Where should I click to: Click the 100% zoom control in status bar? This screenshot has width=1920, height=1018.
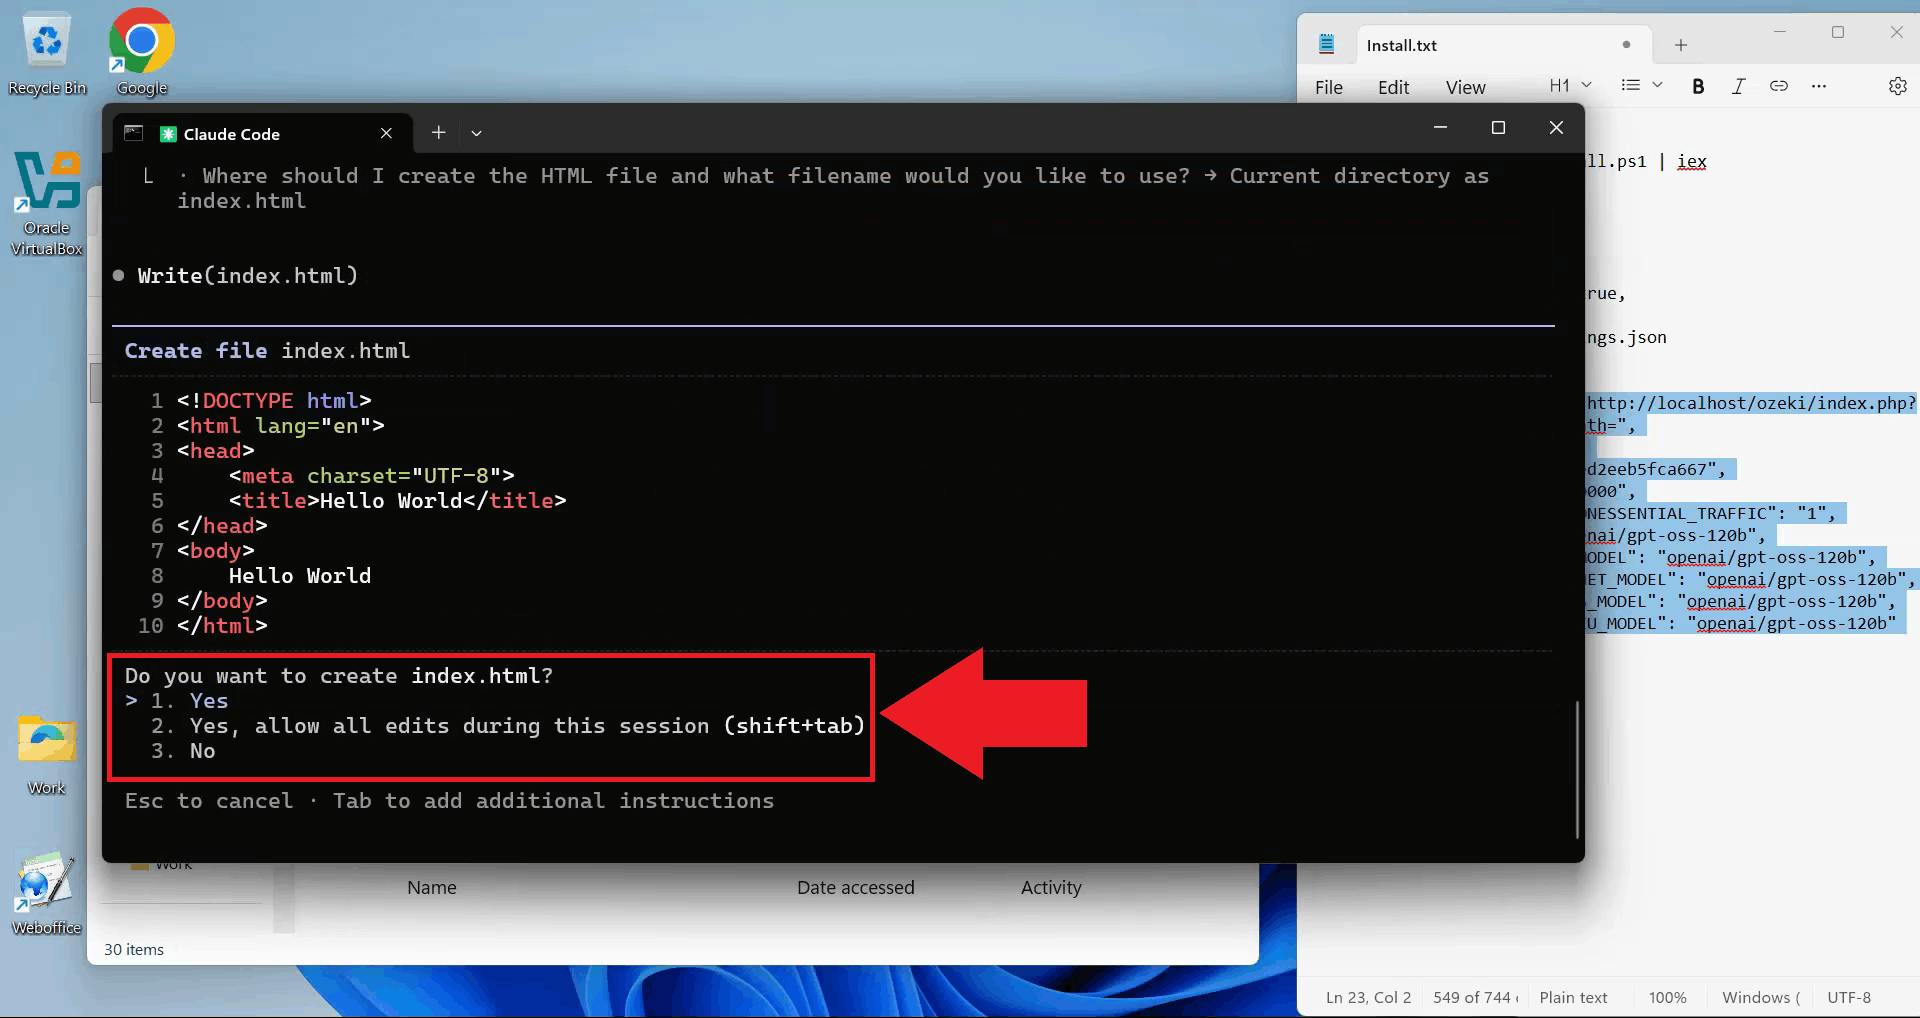(x=1667, y=996)
